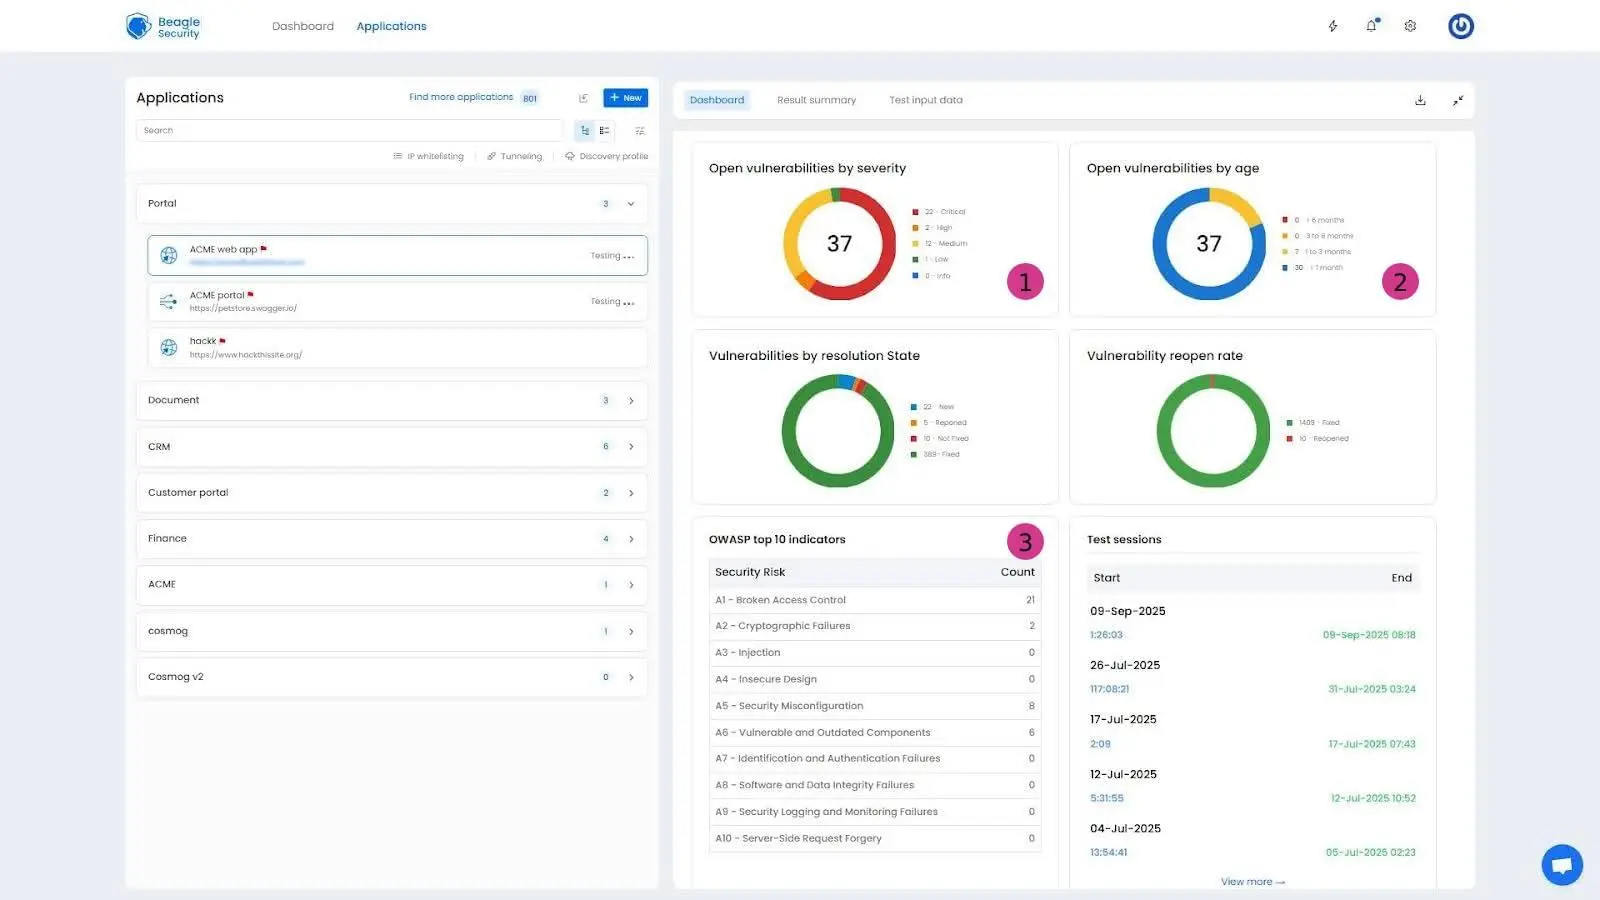Screen dimensions: 1600x900
Task: Open the settings gear icon
Action: click(x=1410, y=26)
